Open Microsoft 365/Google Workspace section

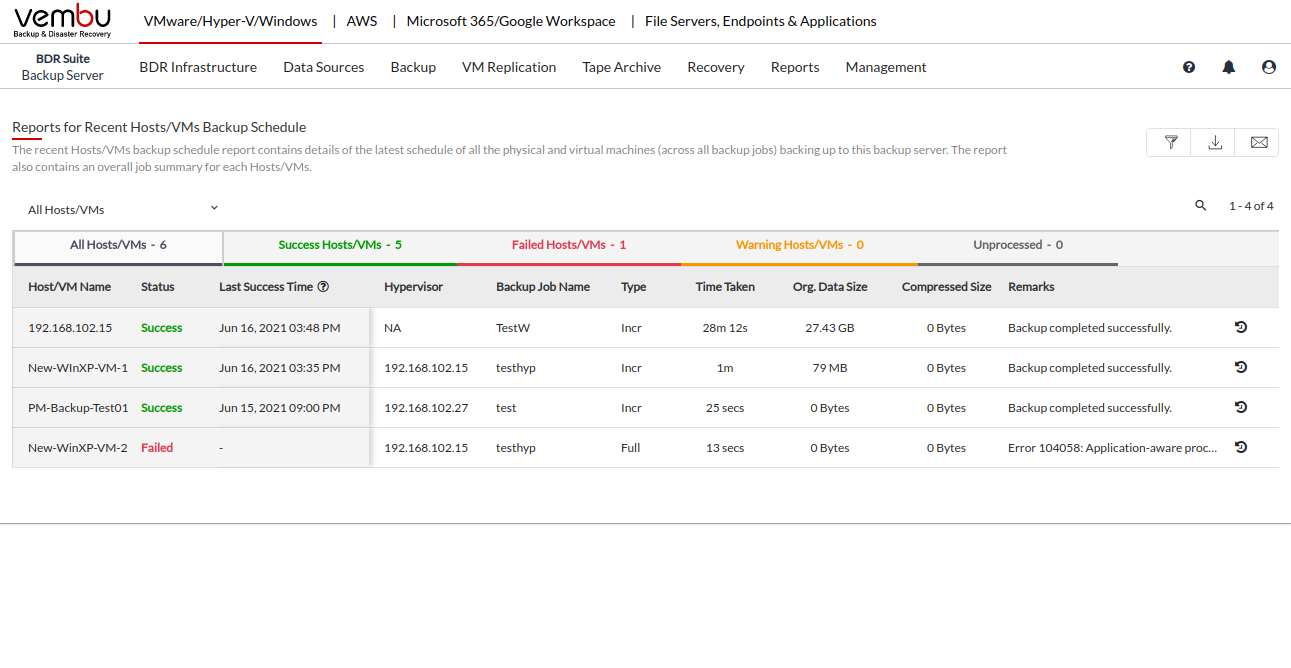[x=511, y=21]
